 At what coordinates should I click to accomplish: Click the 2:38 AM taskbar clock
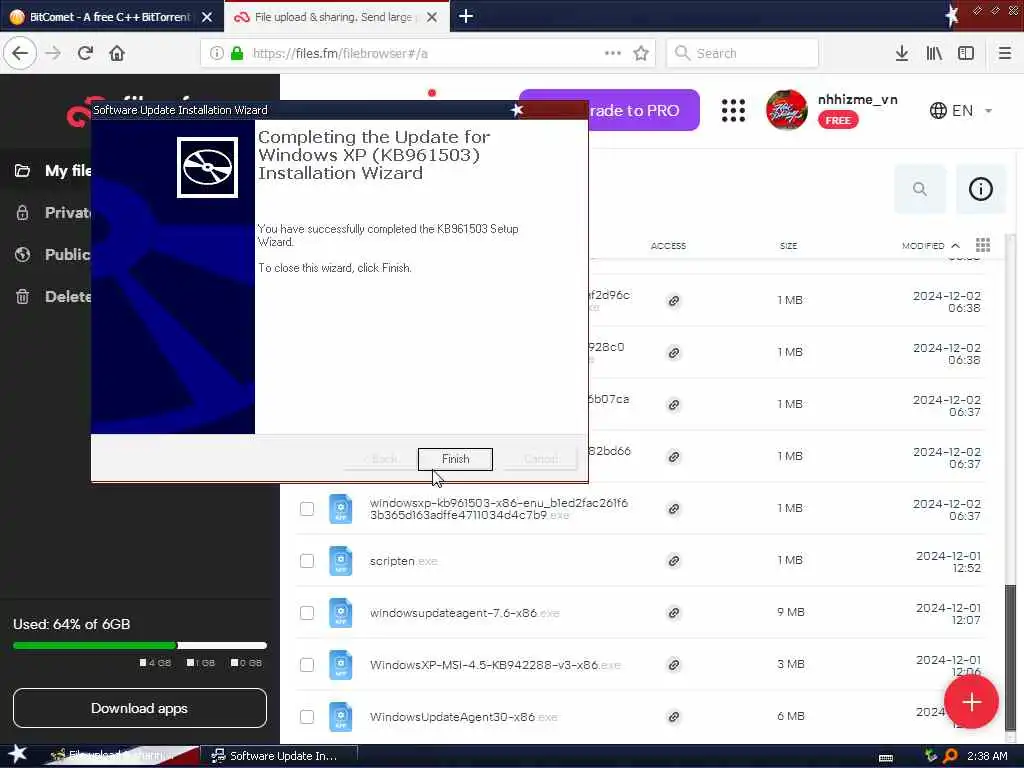pos(987,756)
